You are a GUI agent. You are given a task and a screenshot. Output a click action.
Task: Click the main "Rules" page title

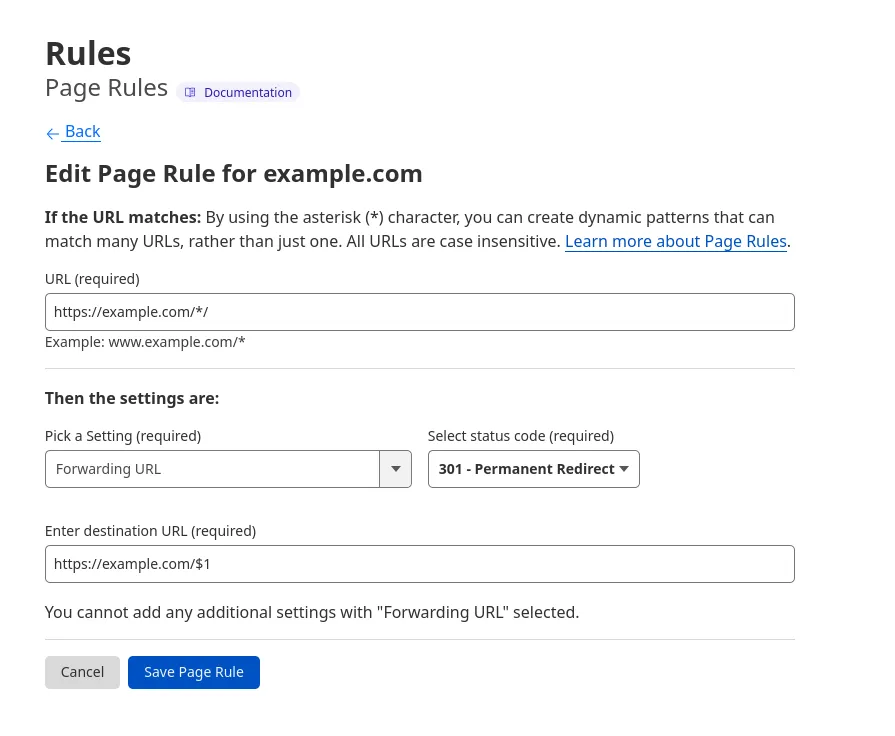(88, 53)
